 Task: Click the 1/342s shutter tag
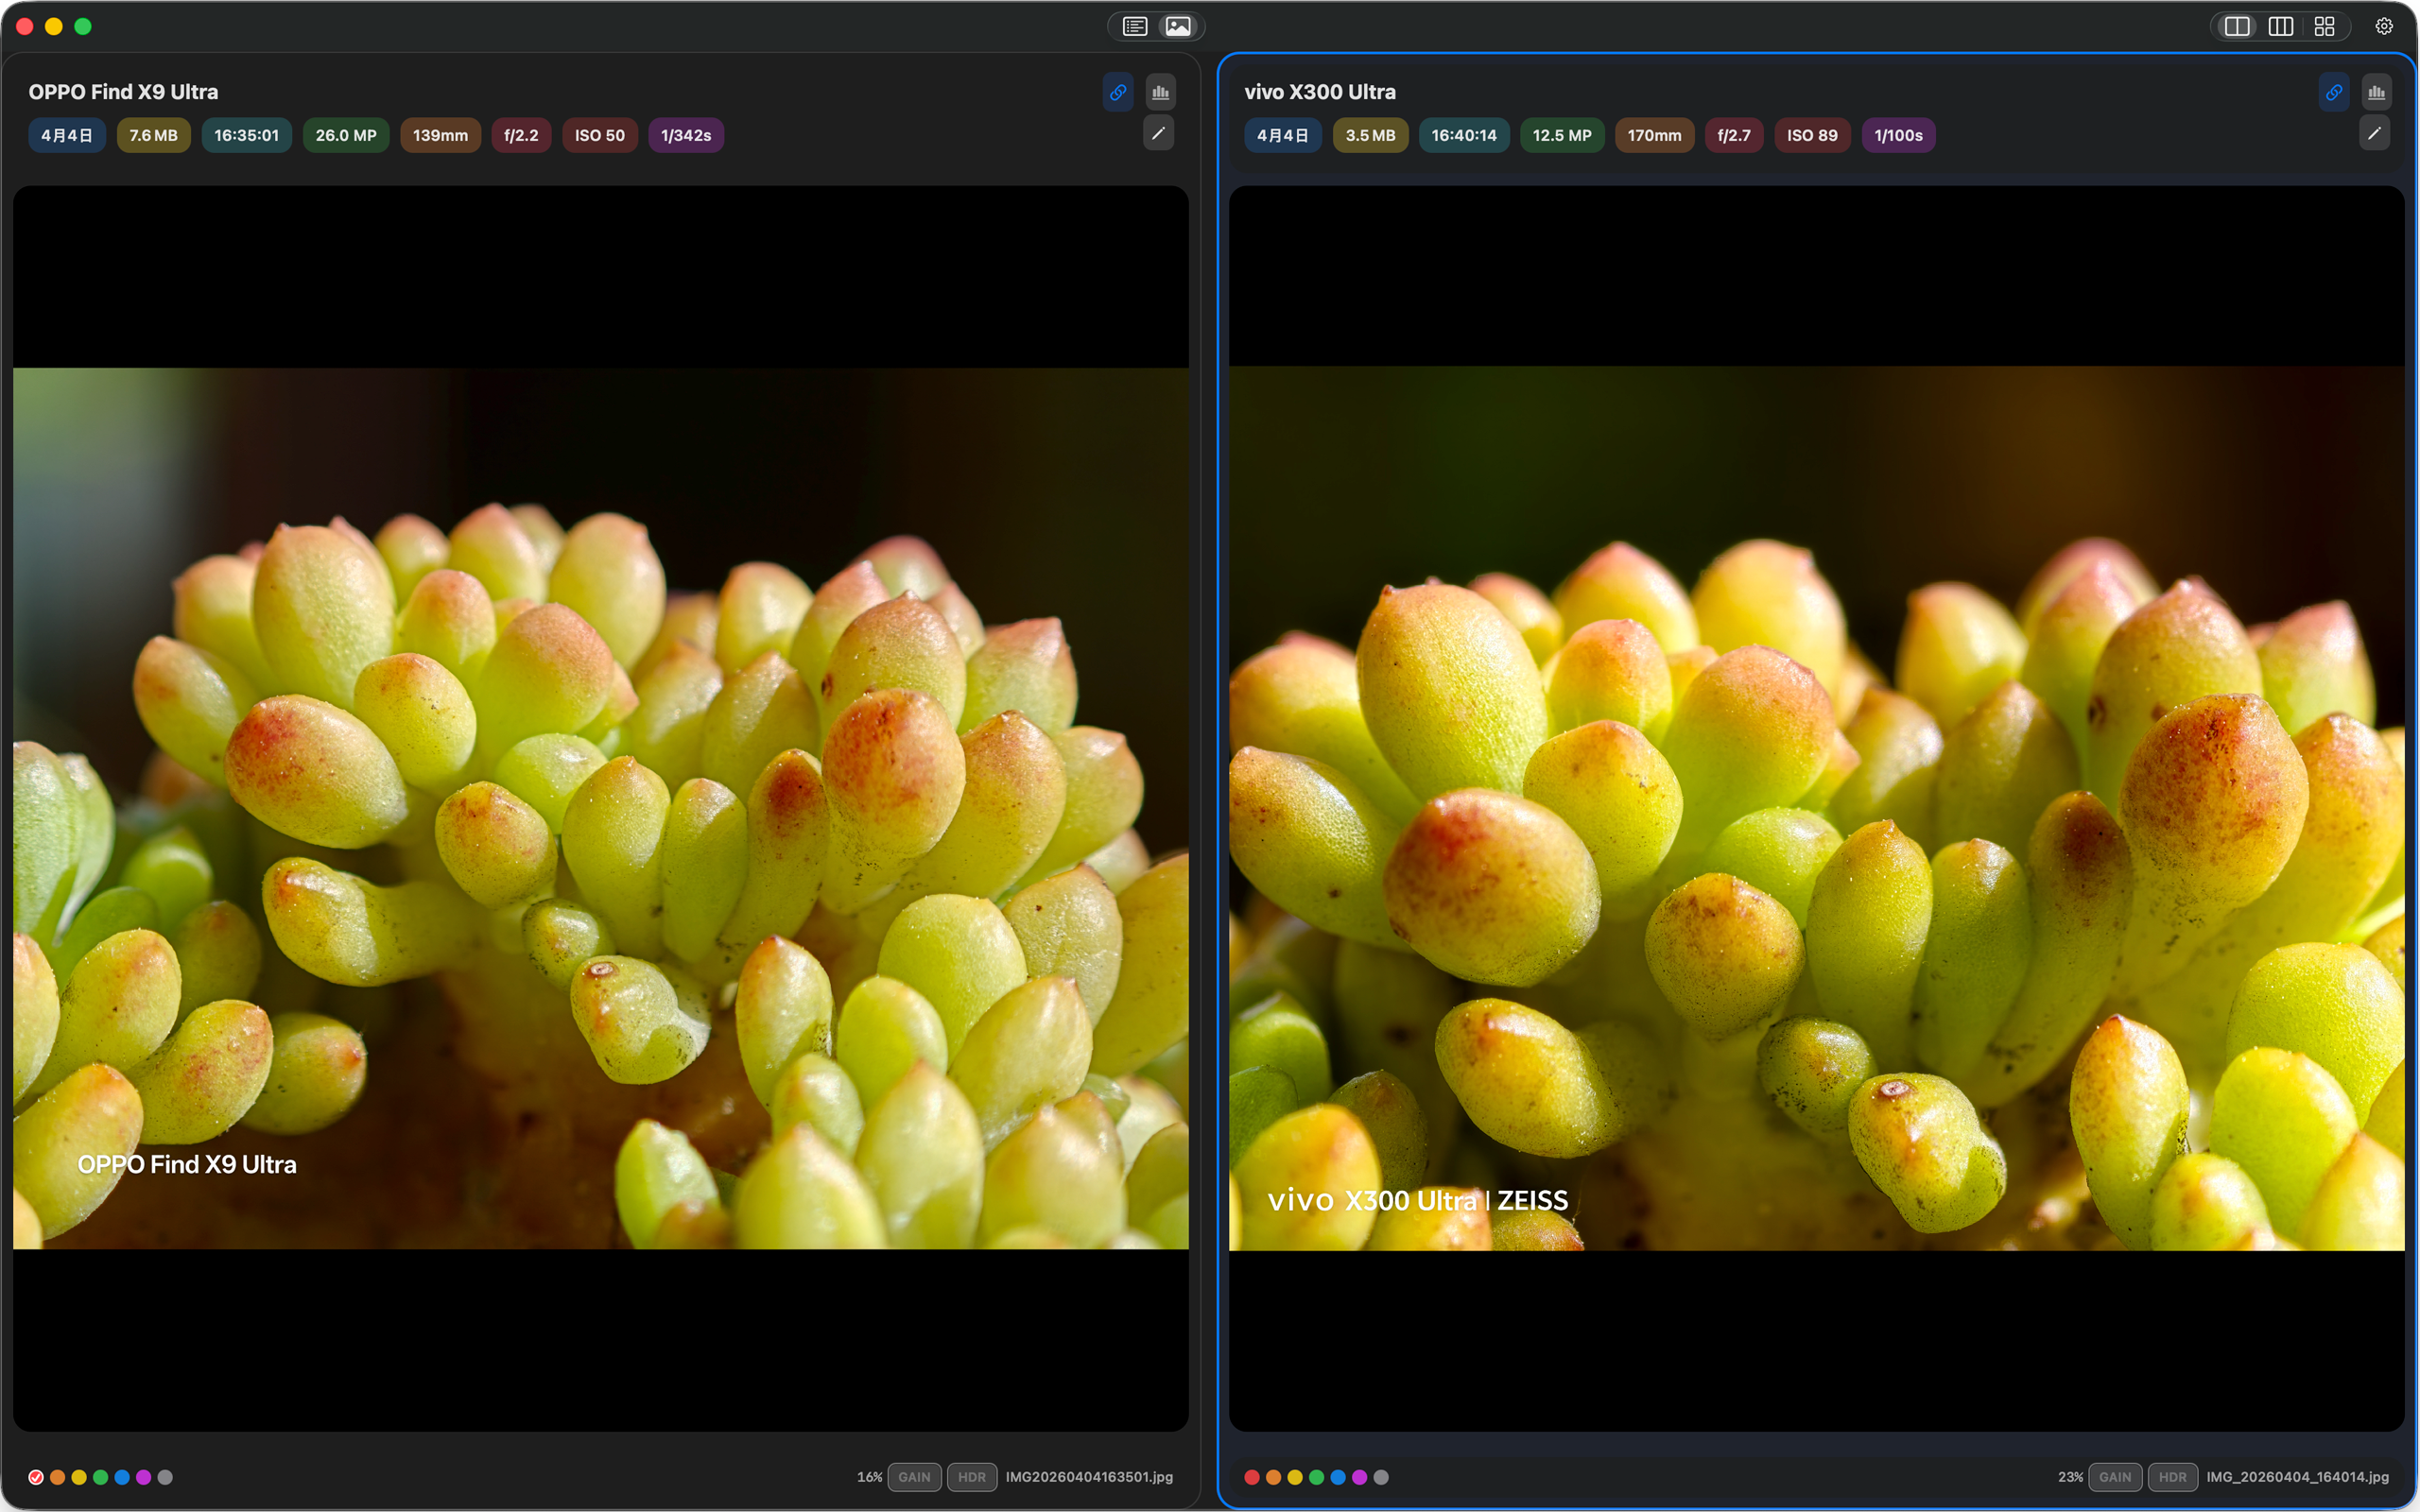(686, 135)
